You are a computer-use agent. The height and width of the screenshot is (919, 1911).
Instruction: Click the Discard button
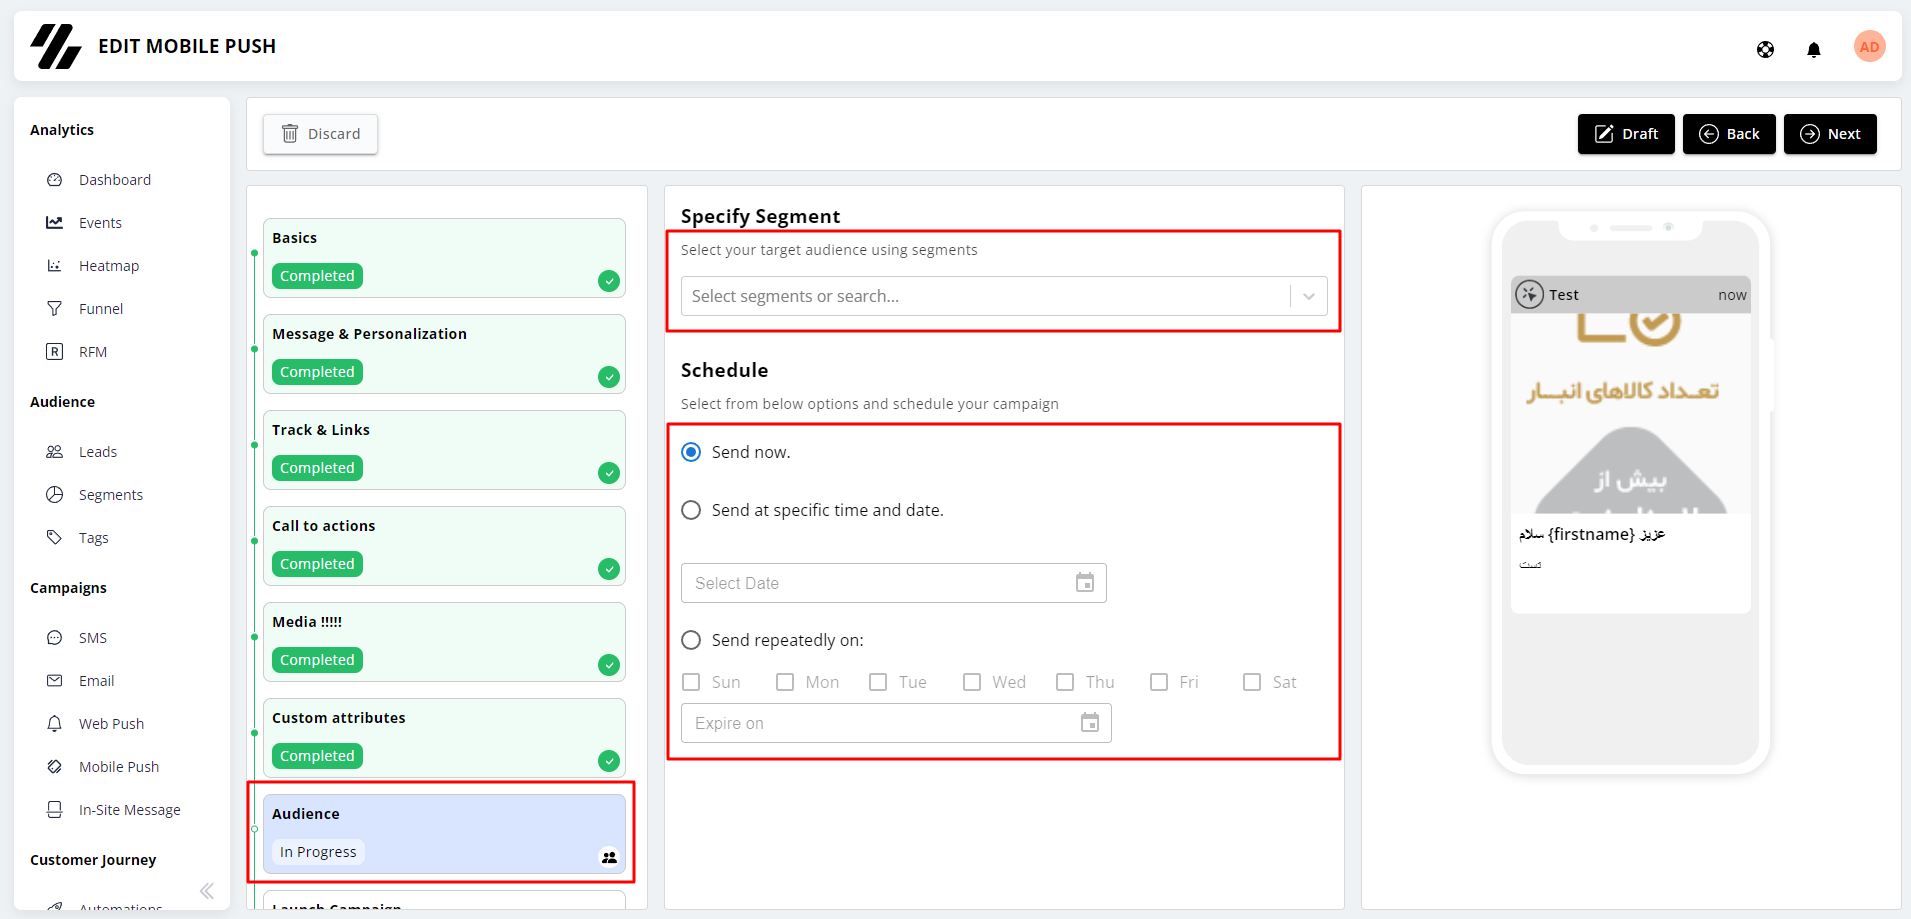(320, 134)
